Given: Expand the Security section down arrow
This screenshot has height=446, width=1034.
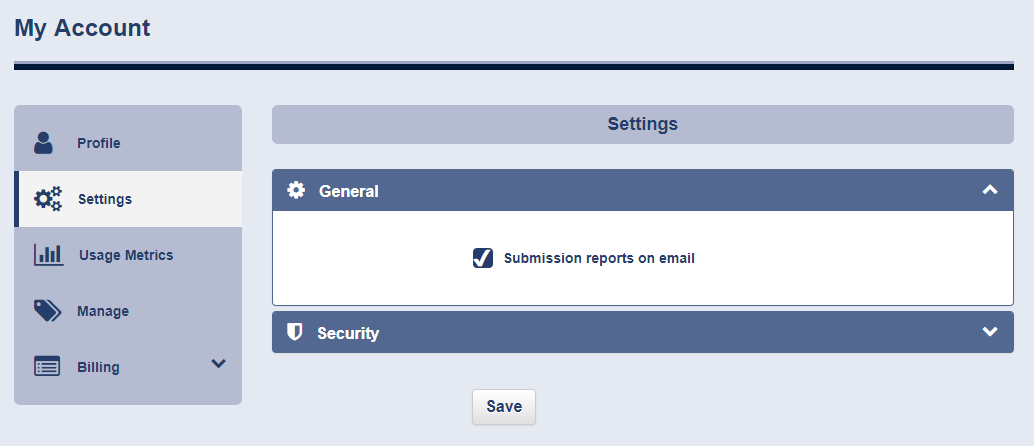Looking at the screenshot, I should pyautogui.click(x=990, y=331).
